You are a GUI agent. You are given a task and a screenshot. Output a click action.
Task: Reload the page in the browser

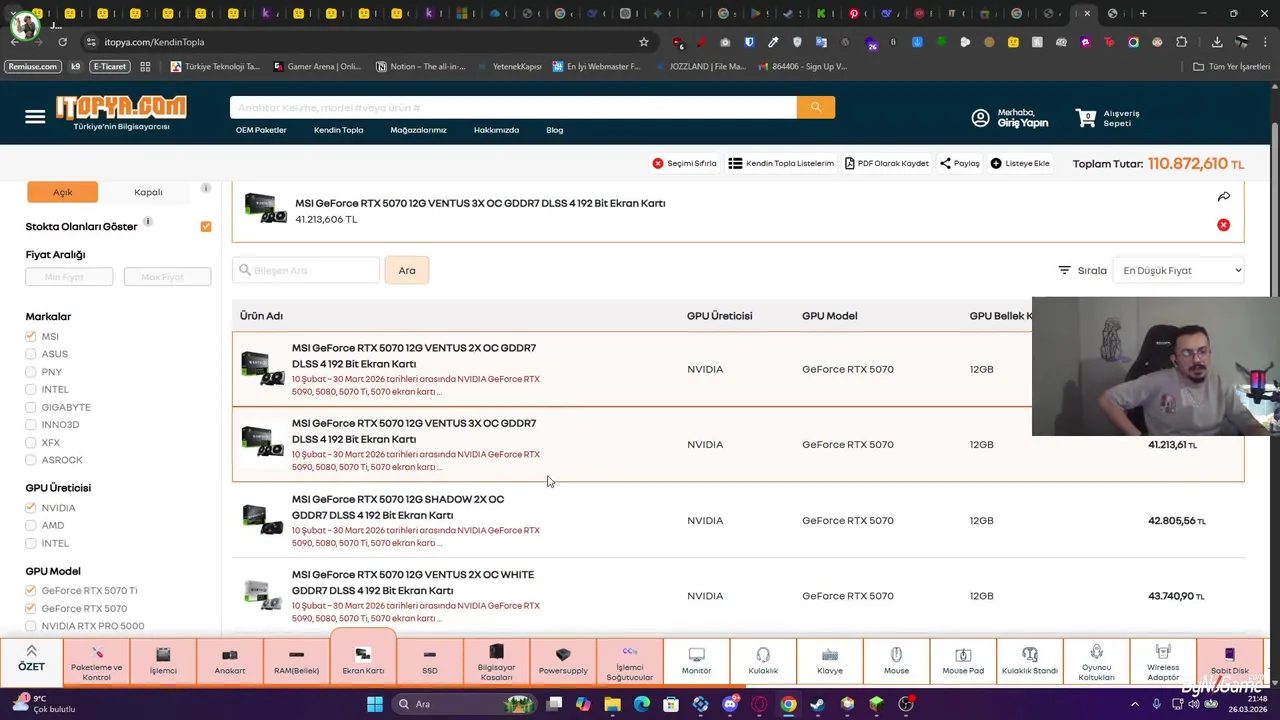click(x=62, y=42)
